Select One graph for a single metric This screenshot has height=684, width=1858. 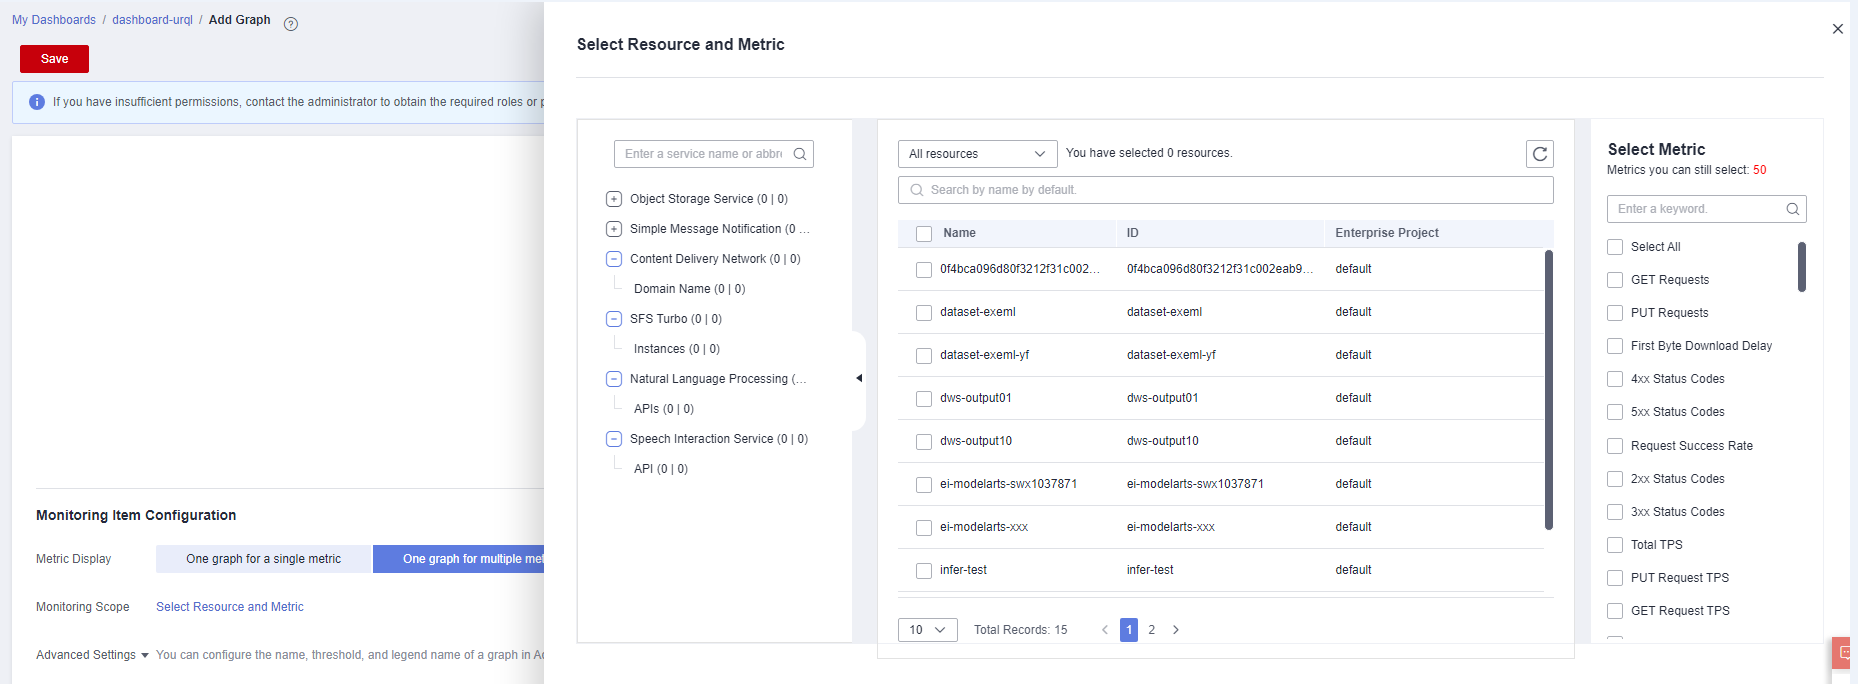(x=264, y=559)
